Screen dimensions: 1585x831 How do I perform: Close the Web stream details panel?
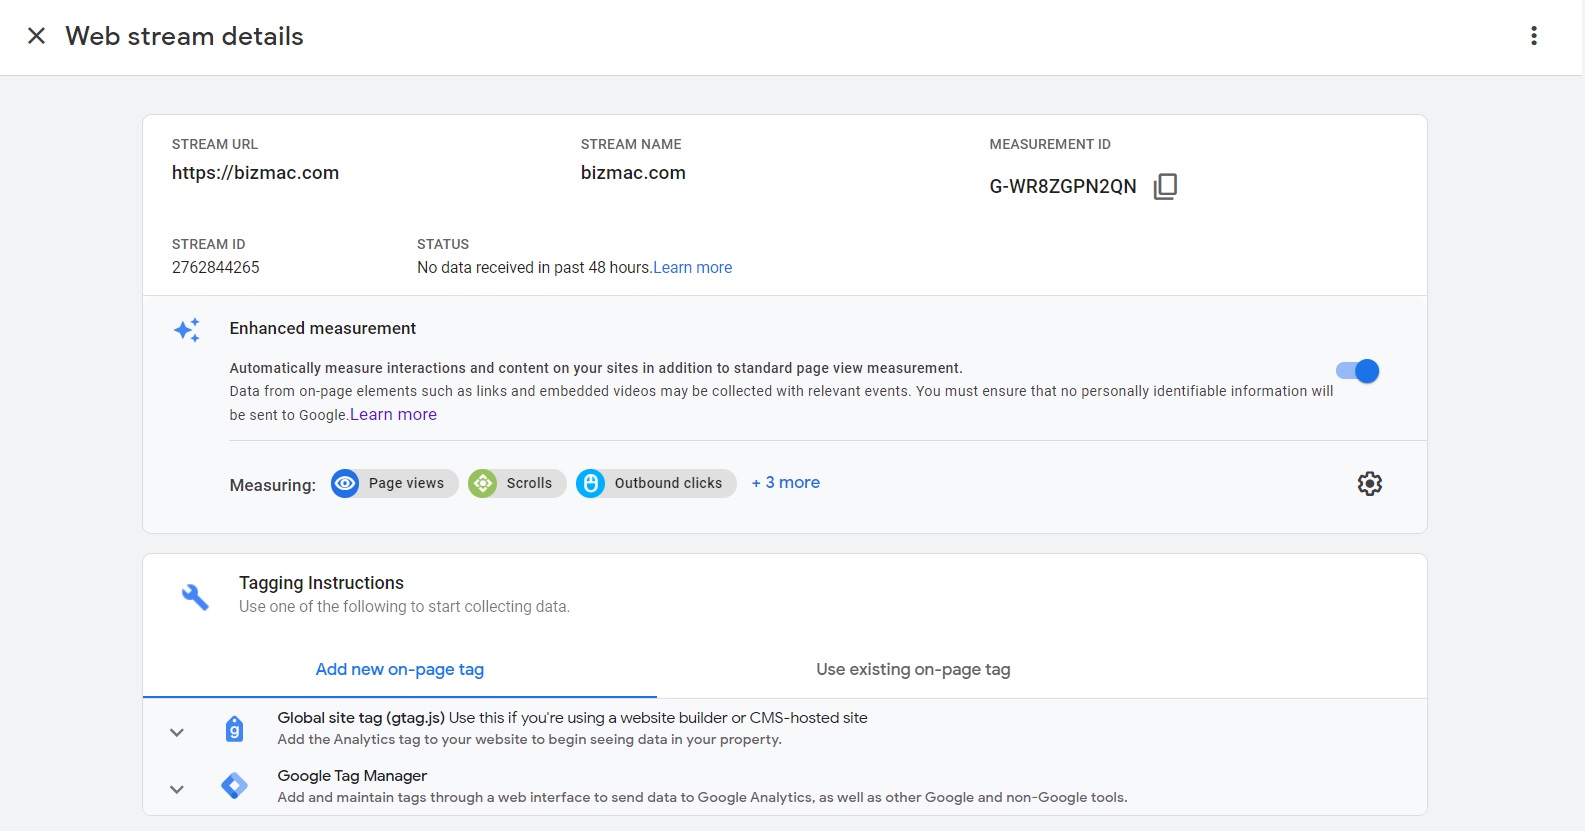(36, 36)
